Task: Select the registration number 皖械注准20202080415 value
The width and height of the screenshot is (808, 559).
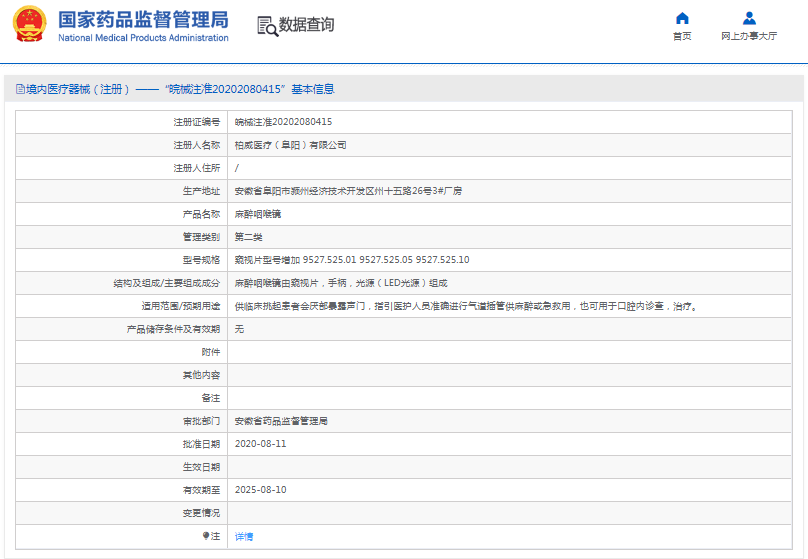Action: (x=283, y=122)
